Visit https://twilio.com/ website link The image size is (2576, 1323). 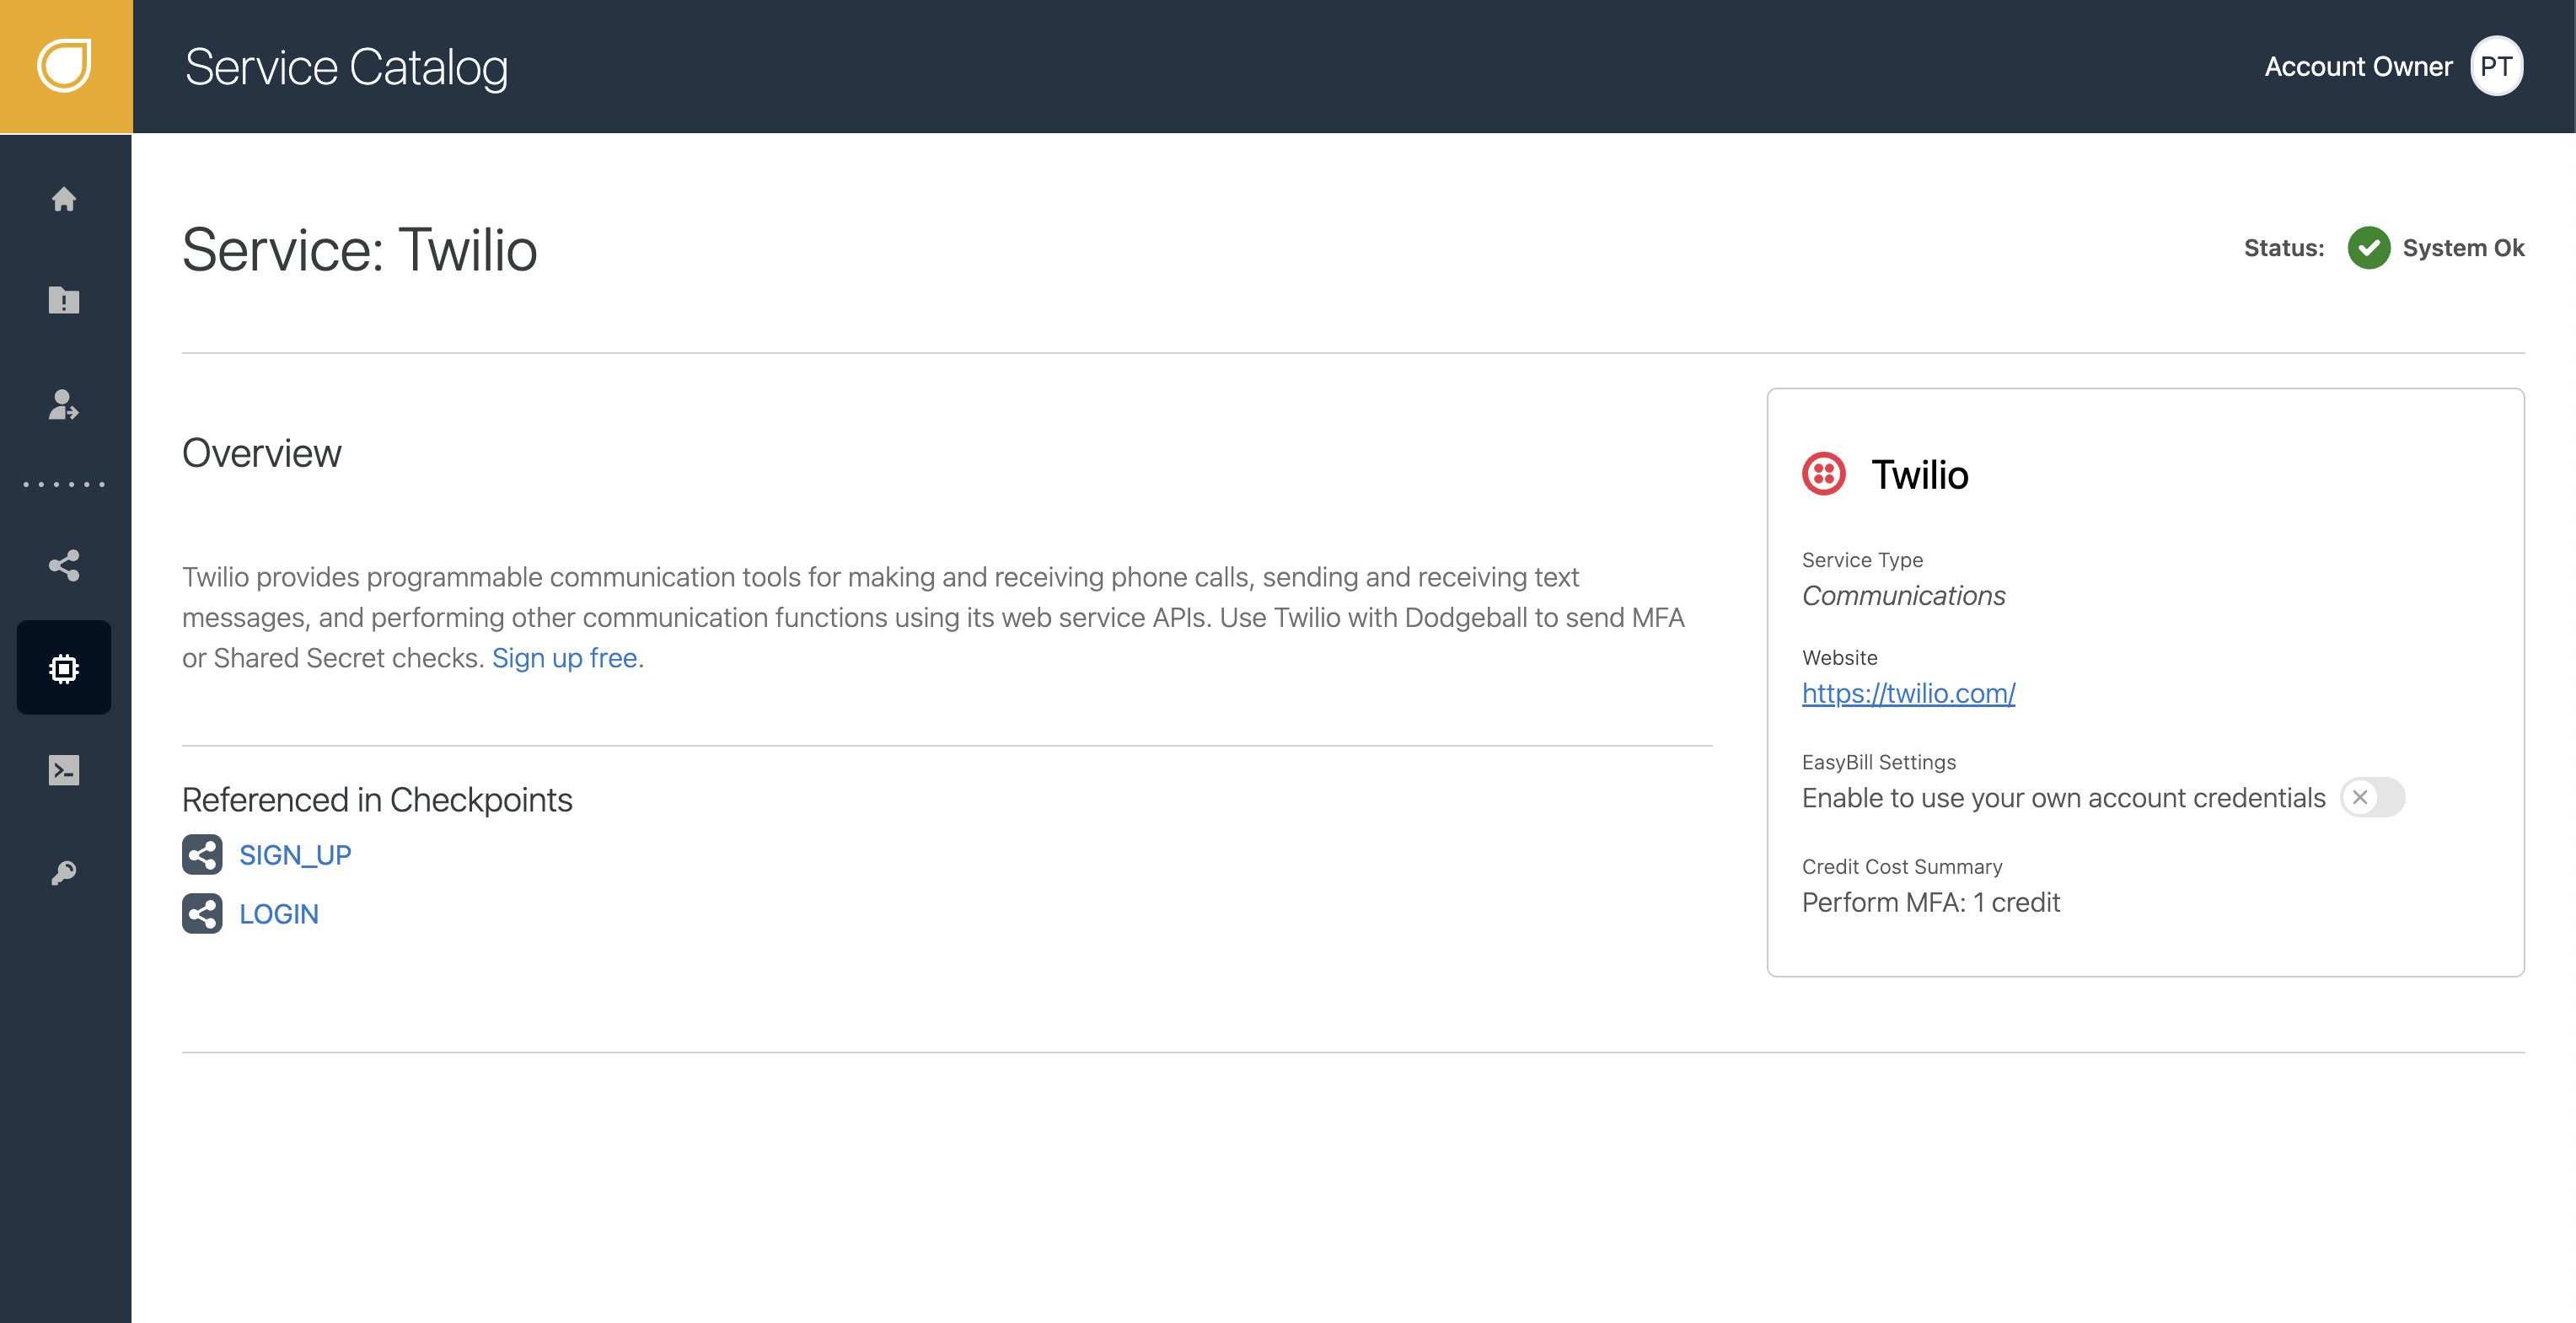(1908, 692)
